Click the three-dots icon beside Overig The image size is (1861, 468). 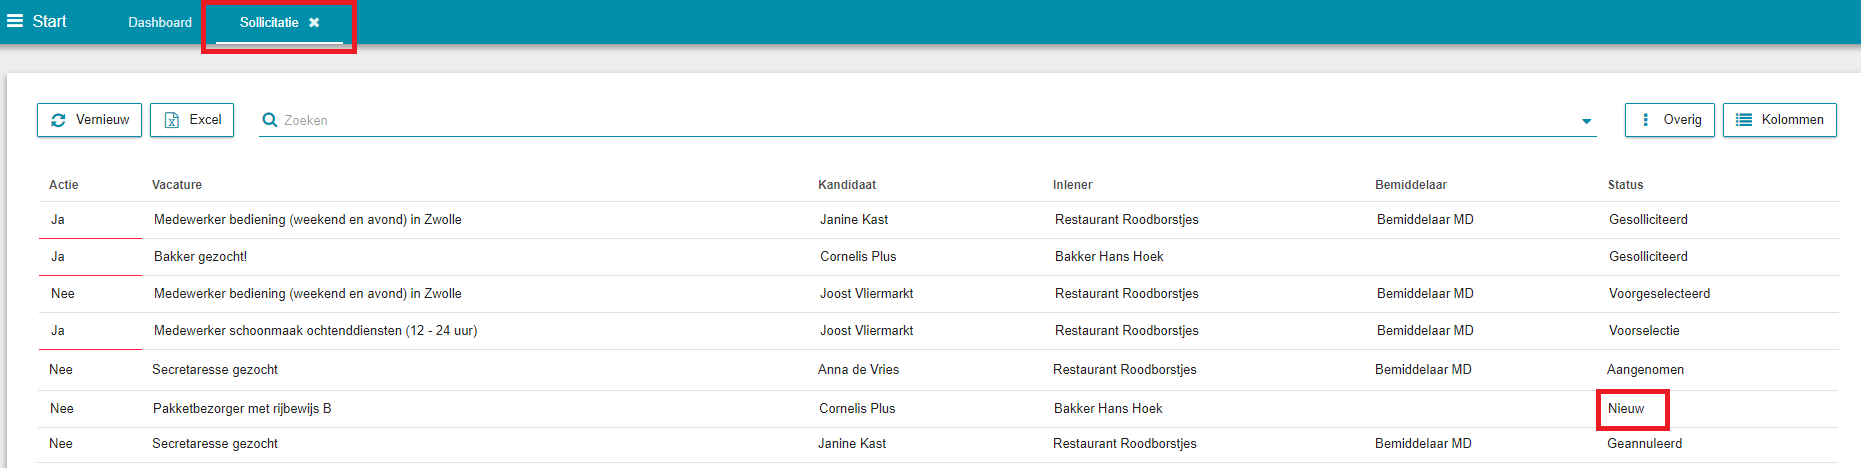coord(1646,120)
